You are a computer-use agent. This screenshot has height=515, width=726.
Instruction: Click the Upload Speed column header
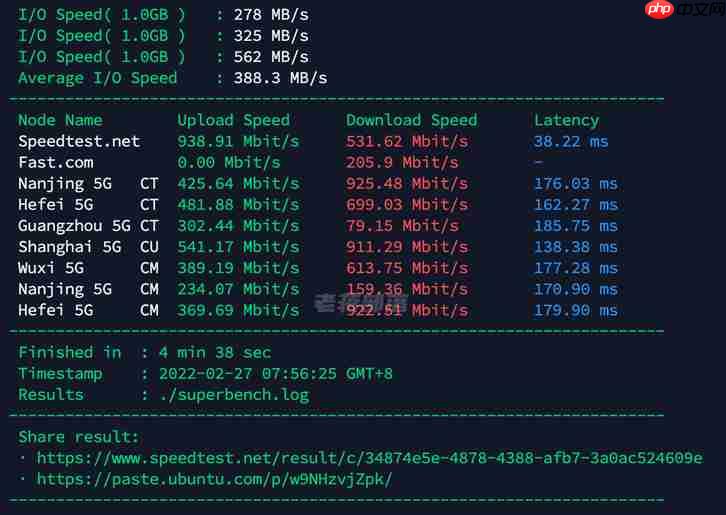[x=233, y=120]
